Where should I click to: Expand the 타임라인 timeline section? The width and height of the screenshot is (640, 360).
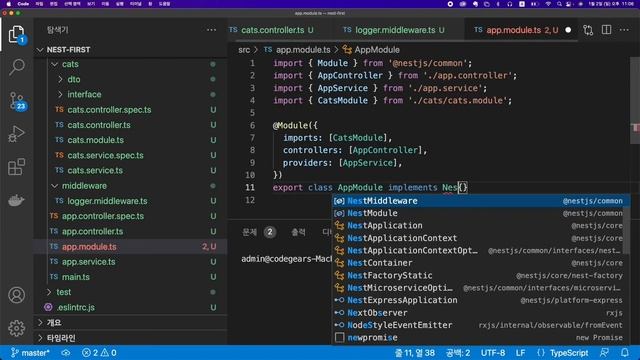point(40,338)
